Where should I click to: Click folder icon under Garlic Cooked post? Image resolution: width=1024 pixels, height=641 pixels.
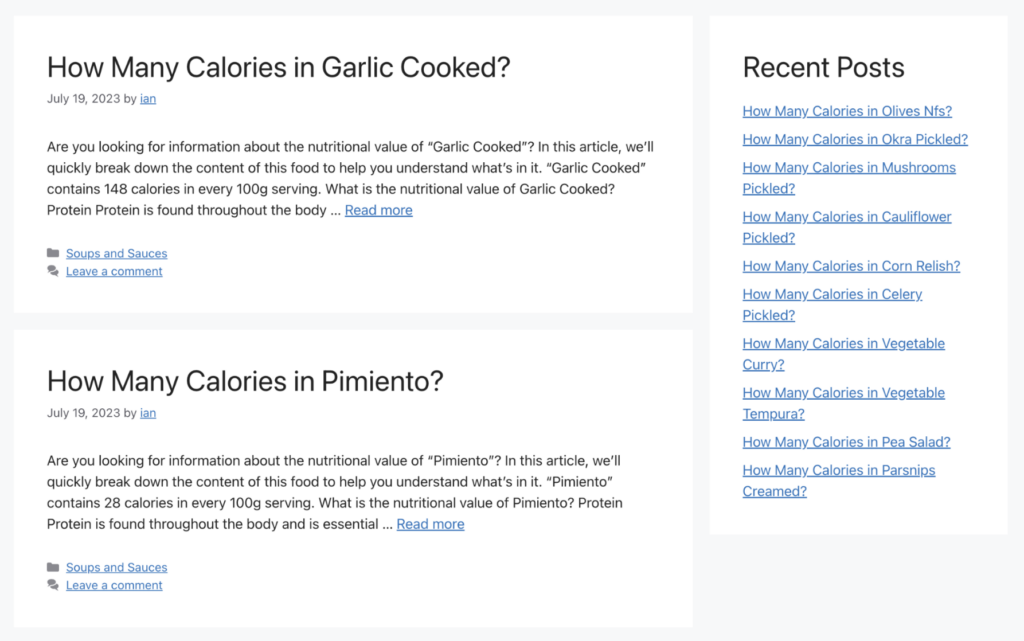tap(53, 253)
